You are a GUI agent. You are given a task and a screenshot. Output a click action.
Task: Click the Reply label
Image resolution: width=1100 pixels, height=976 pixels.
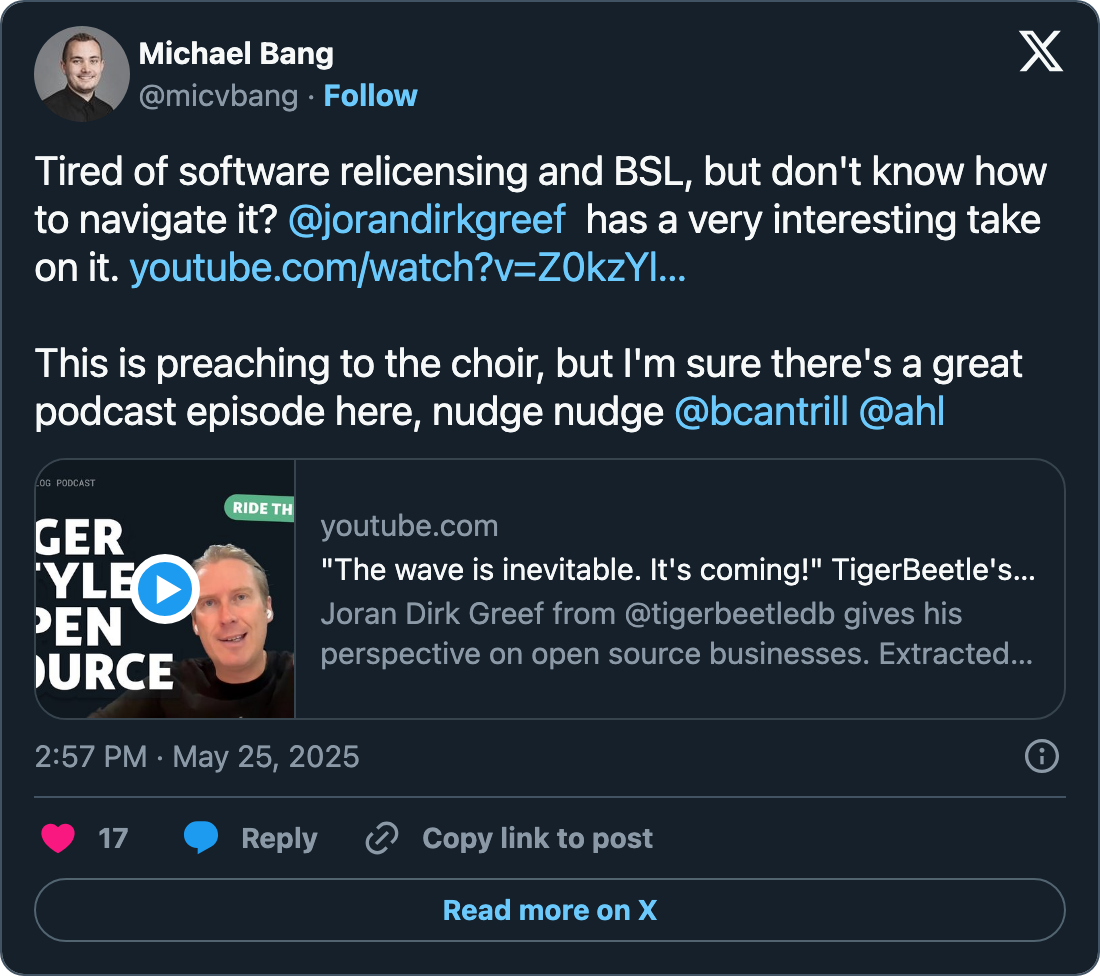coord(279,838)
